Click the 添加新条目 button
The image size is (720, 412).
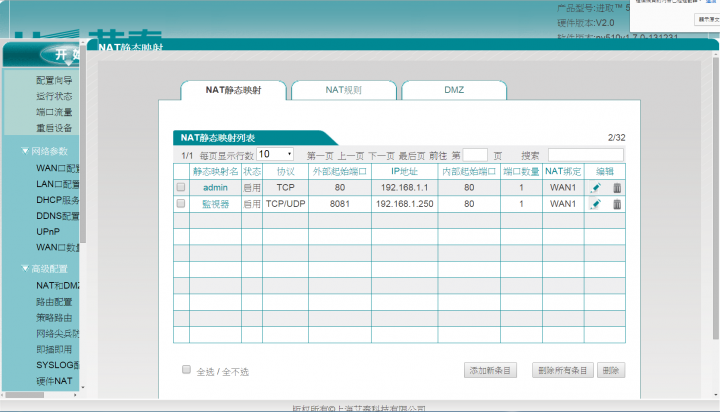pyautogui.click(x=491, y=370)
